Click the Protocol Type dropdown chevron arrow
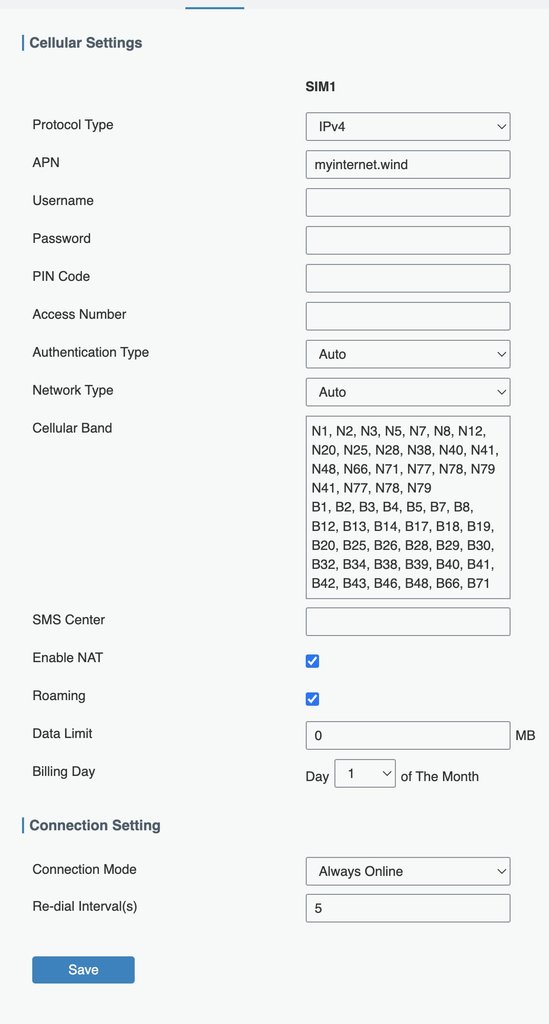This screenshot has width=549, height=1024. pos(501,127)
